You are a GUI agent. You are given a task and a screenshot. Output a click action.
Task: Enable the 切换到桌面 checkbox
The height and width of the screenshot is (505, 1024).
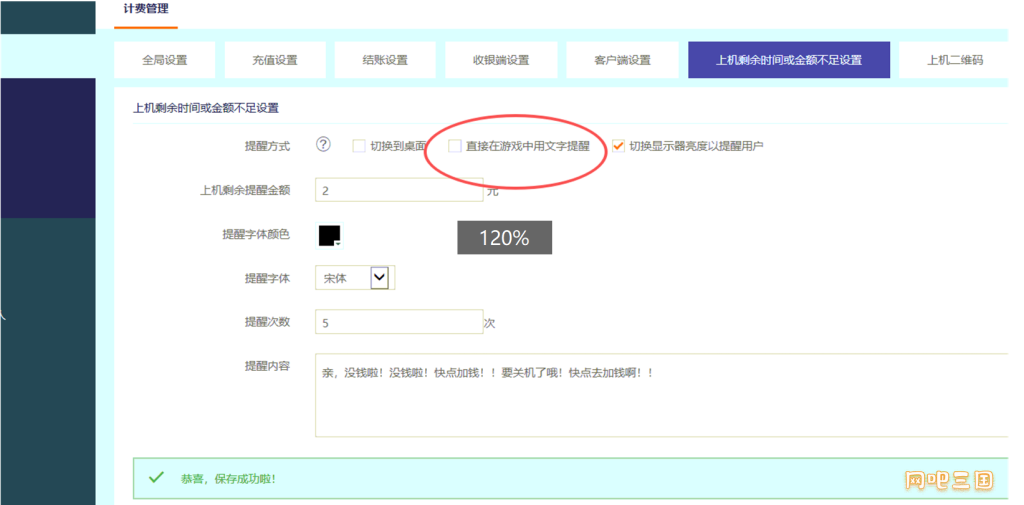coord(359,146)
